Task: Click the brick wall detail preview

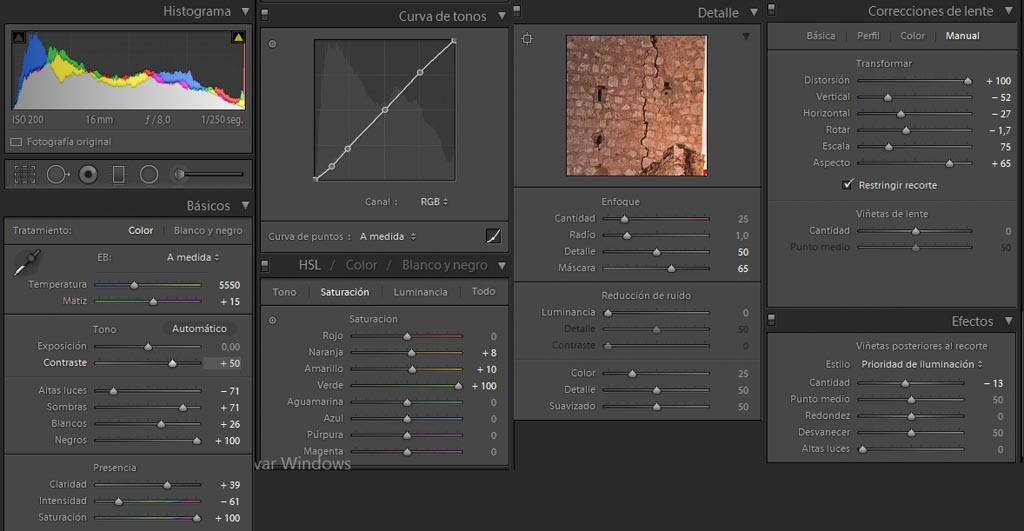Action: click(x=636, y=105)
